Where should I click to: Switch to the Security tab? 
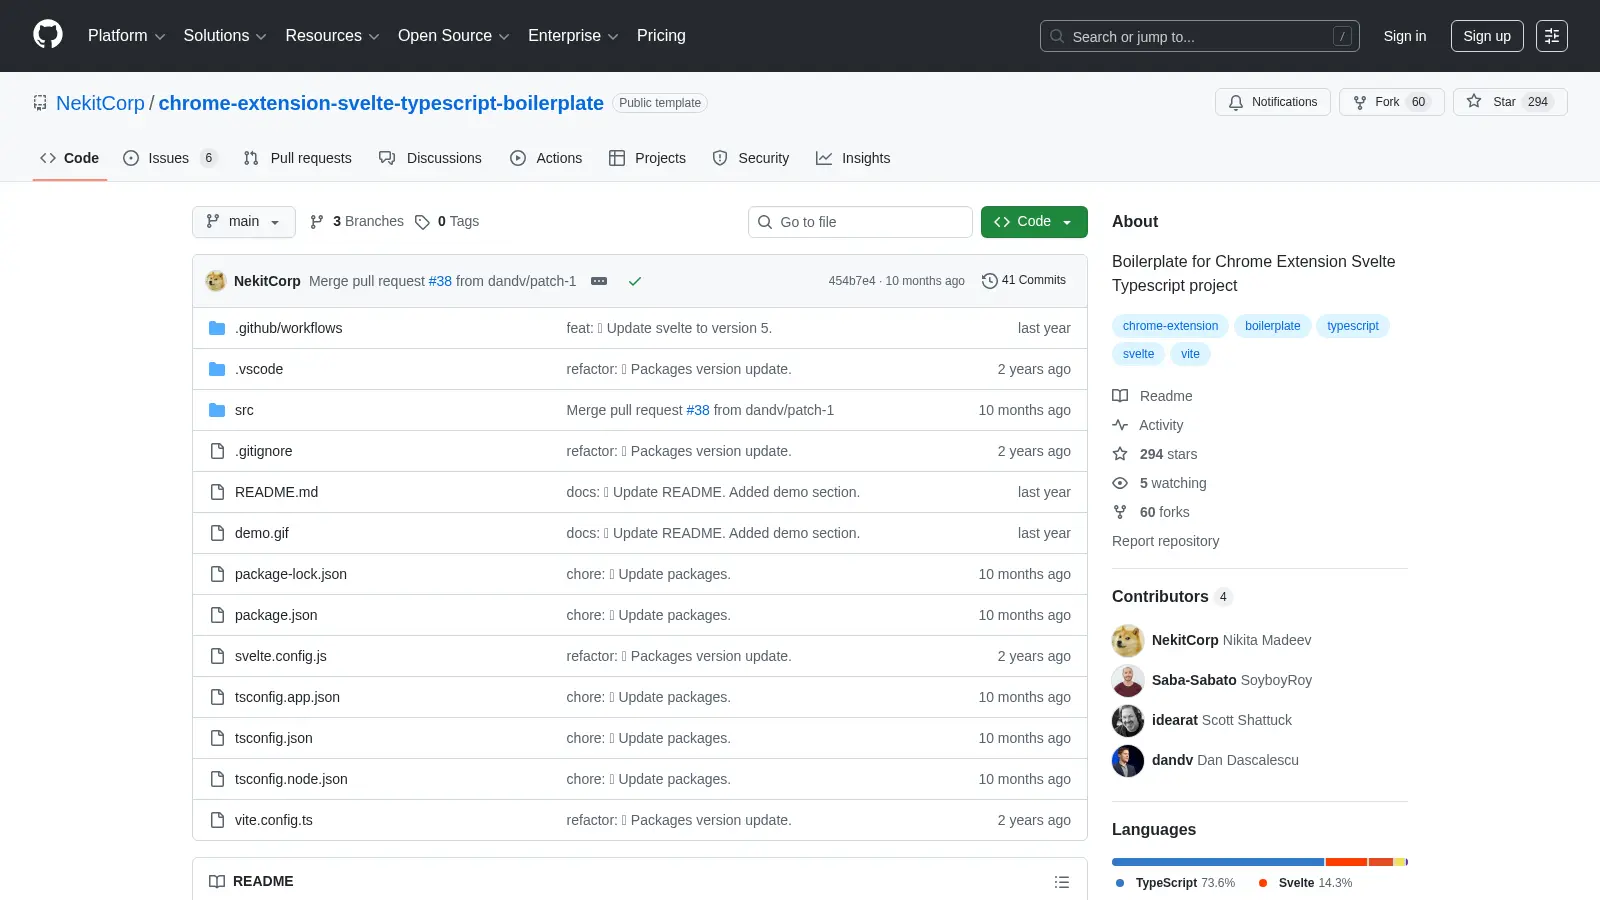[751, 158]
